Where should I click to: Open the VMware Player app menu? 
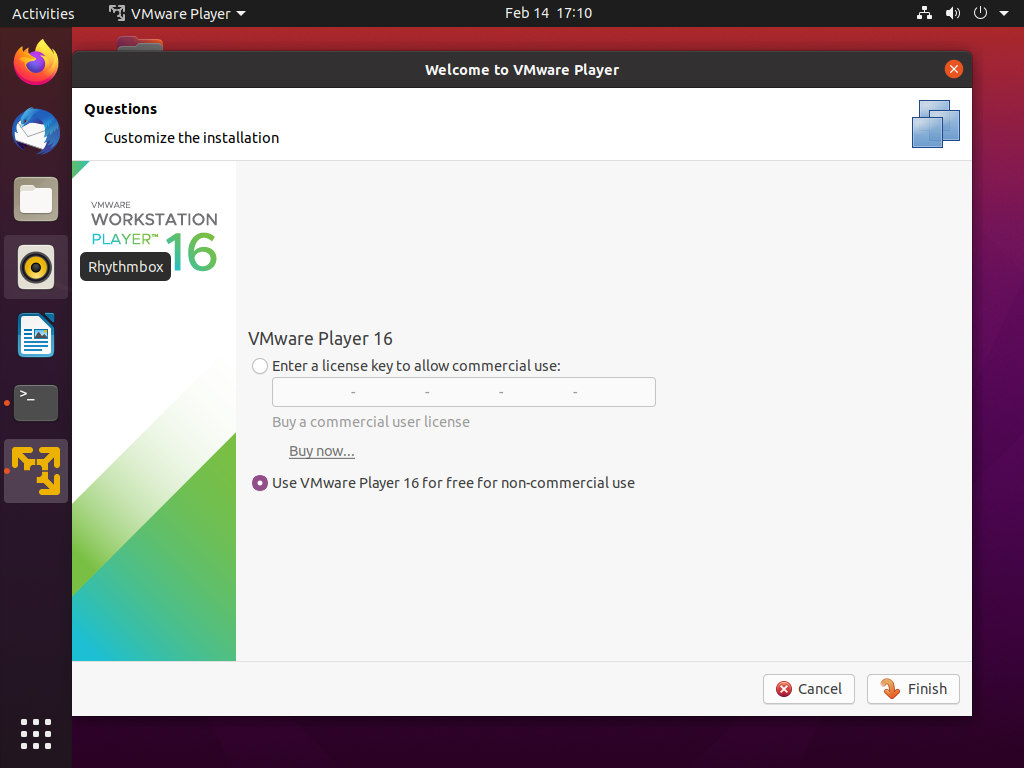177,13
